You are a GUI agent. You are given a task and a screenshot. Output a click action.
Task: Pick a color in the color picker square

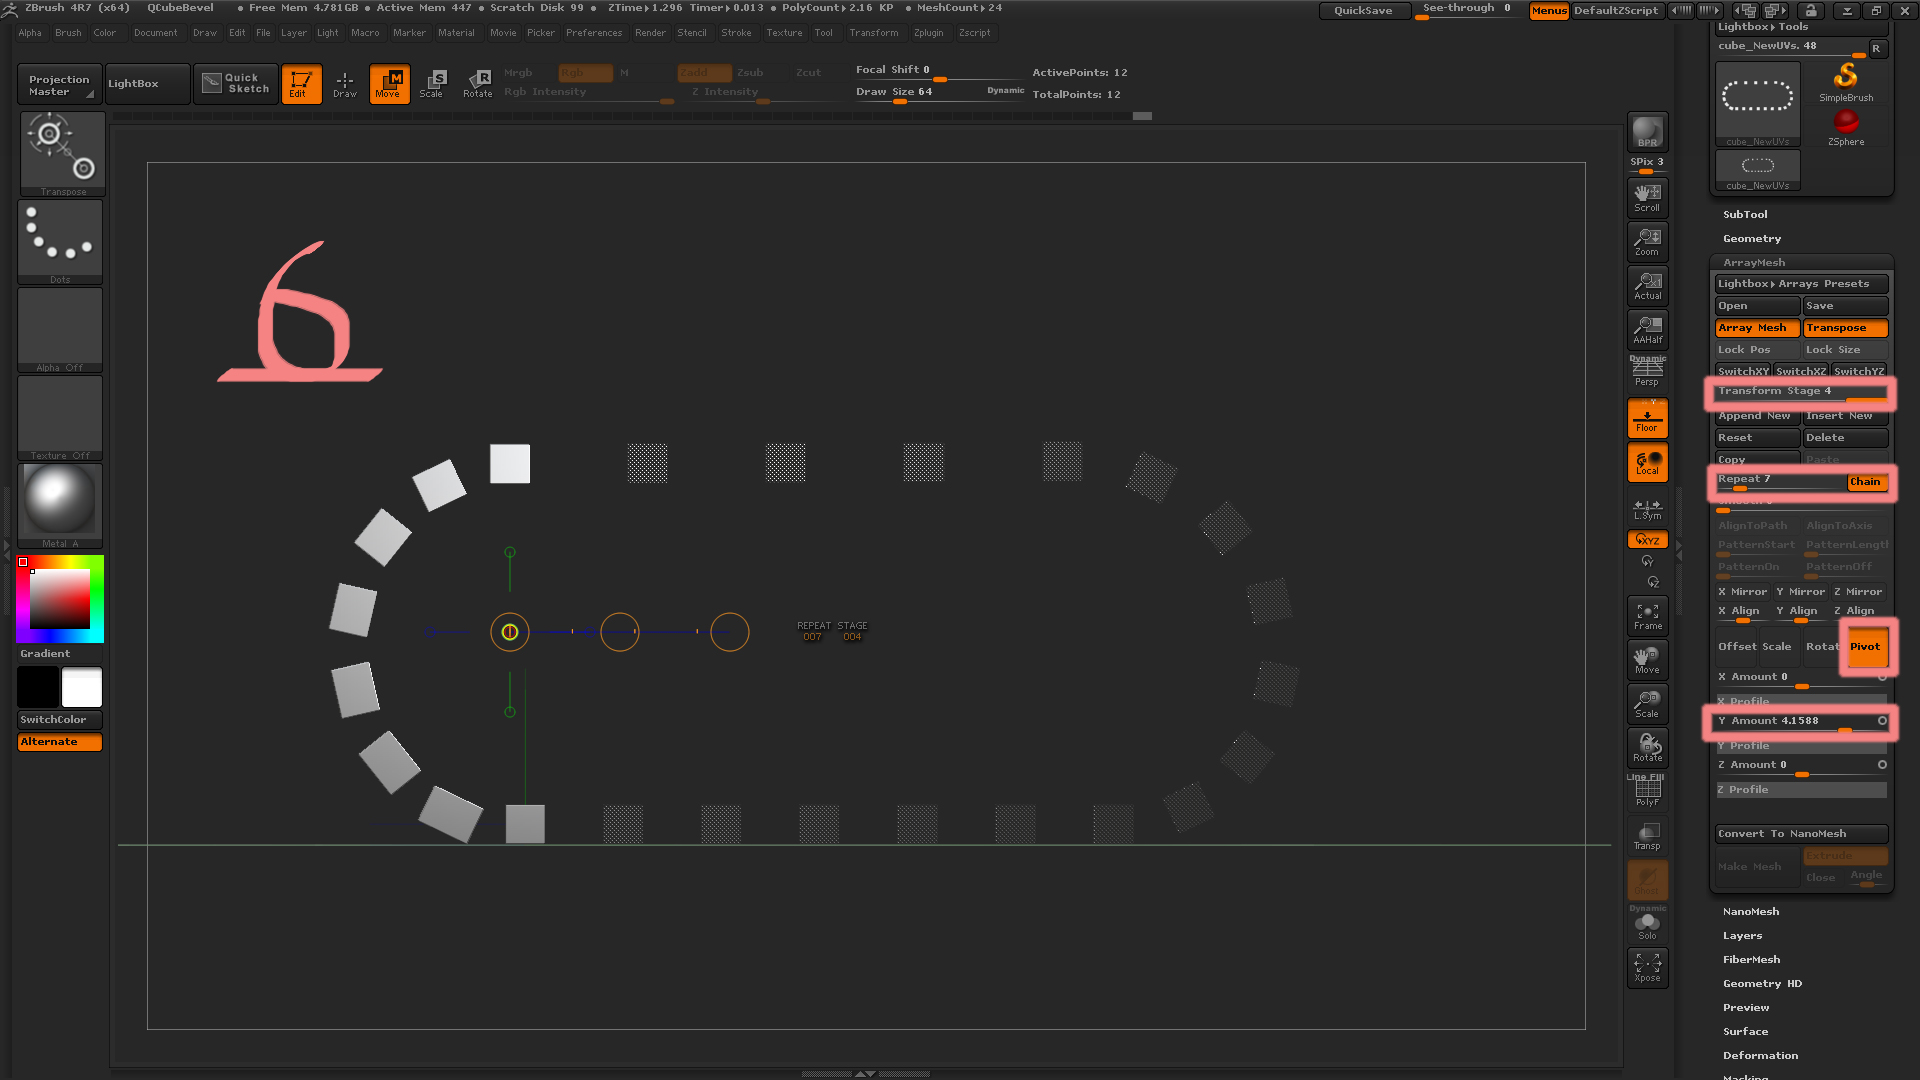tap(59, 599)
